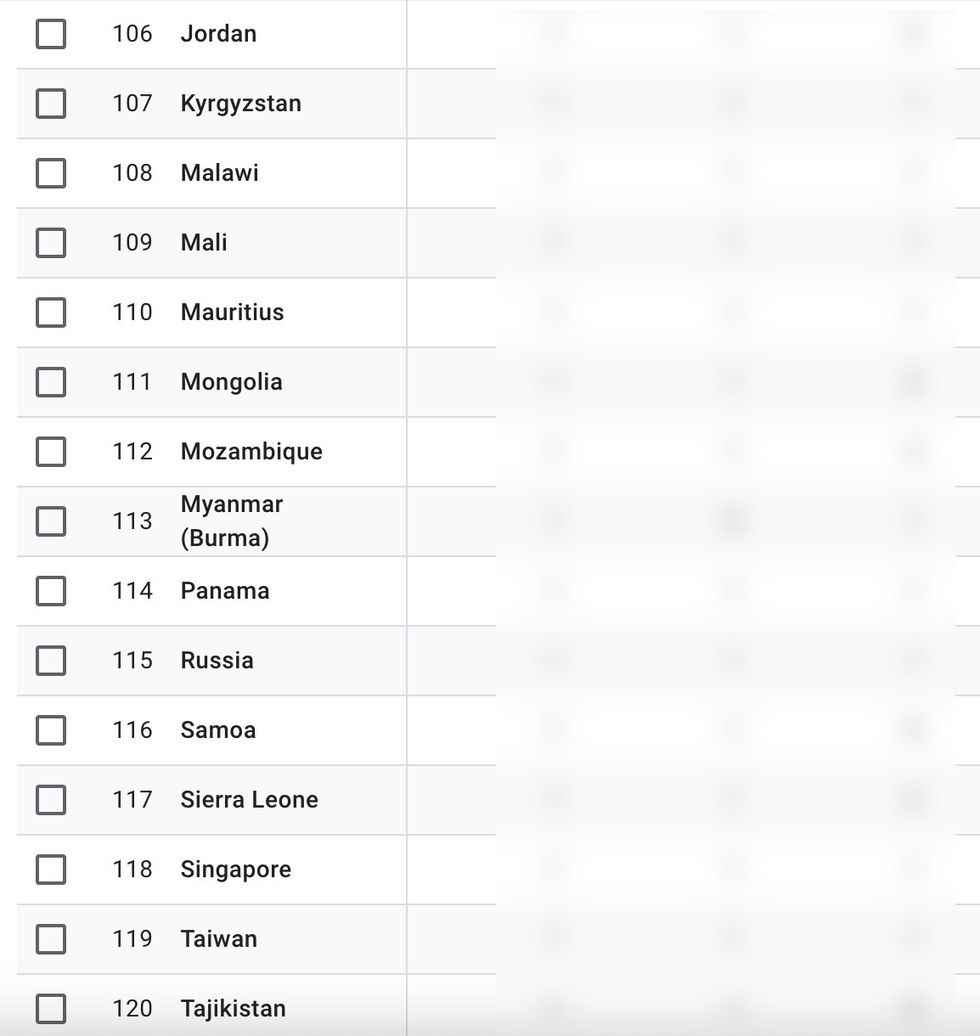Select the Sierra Leone checkbox
Viewport: 980px width, 1036px height.
51,800
